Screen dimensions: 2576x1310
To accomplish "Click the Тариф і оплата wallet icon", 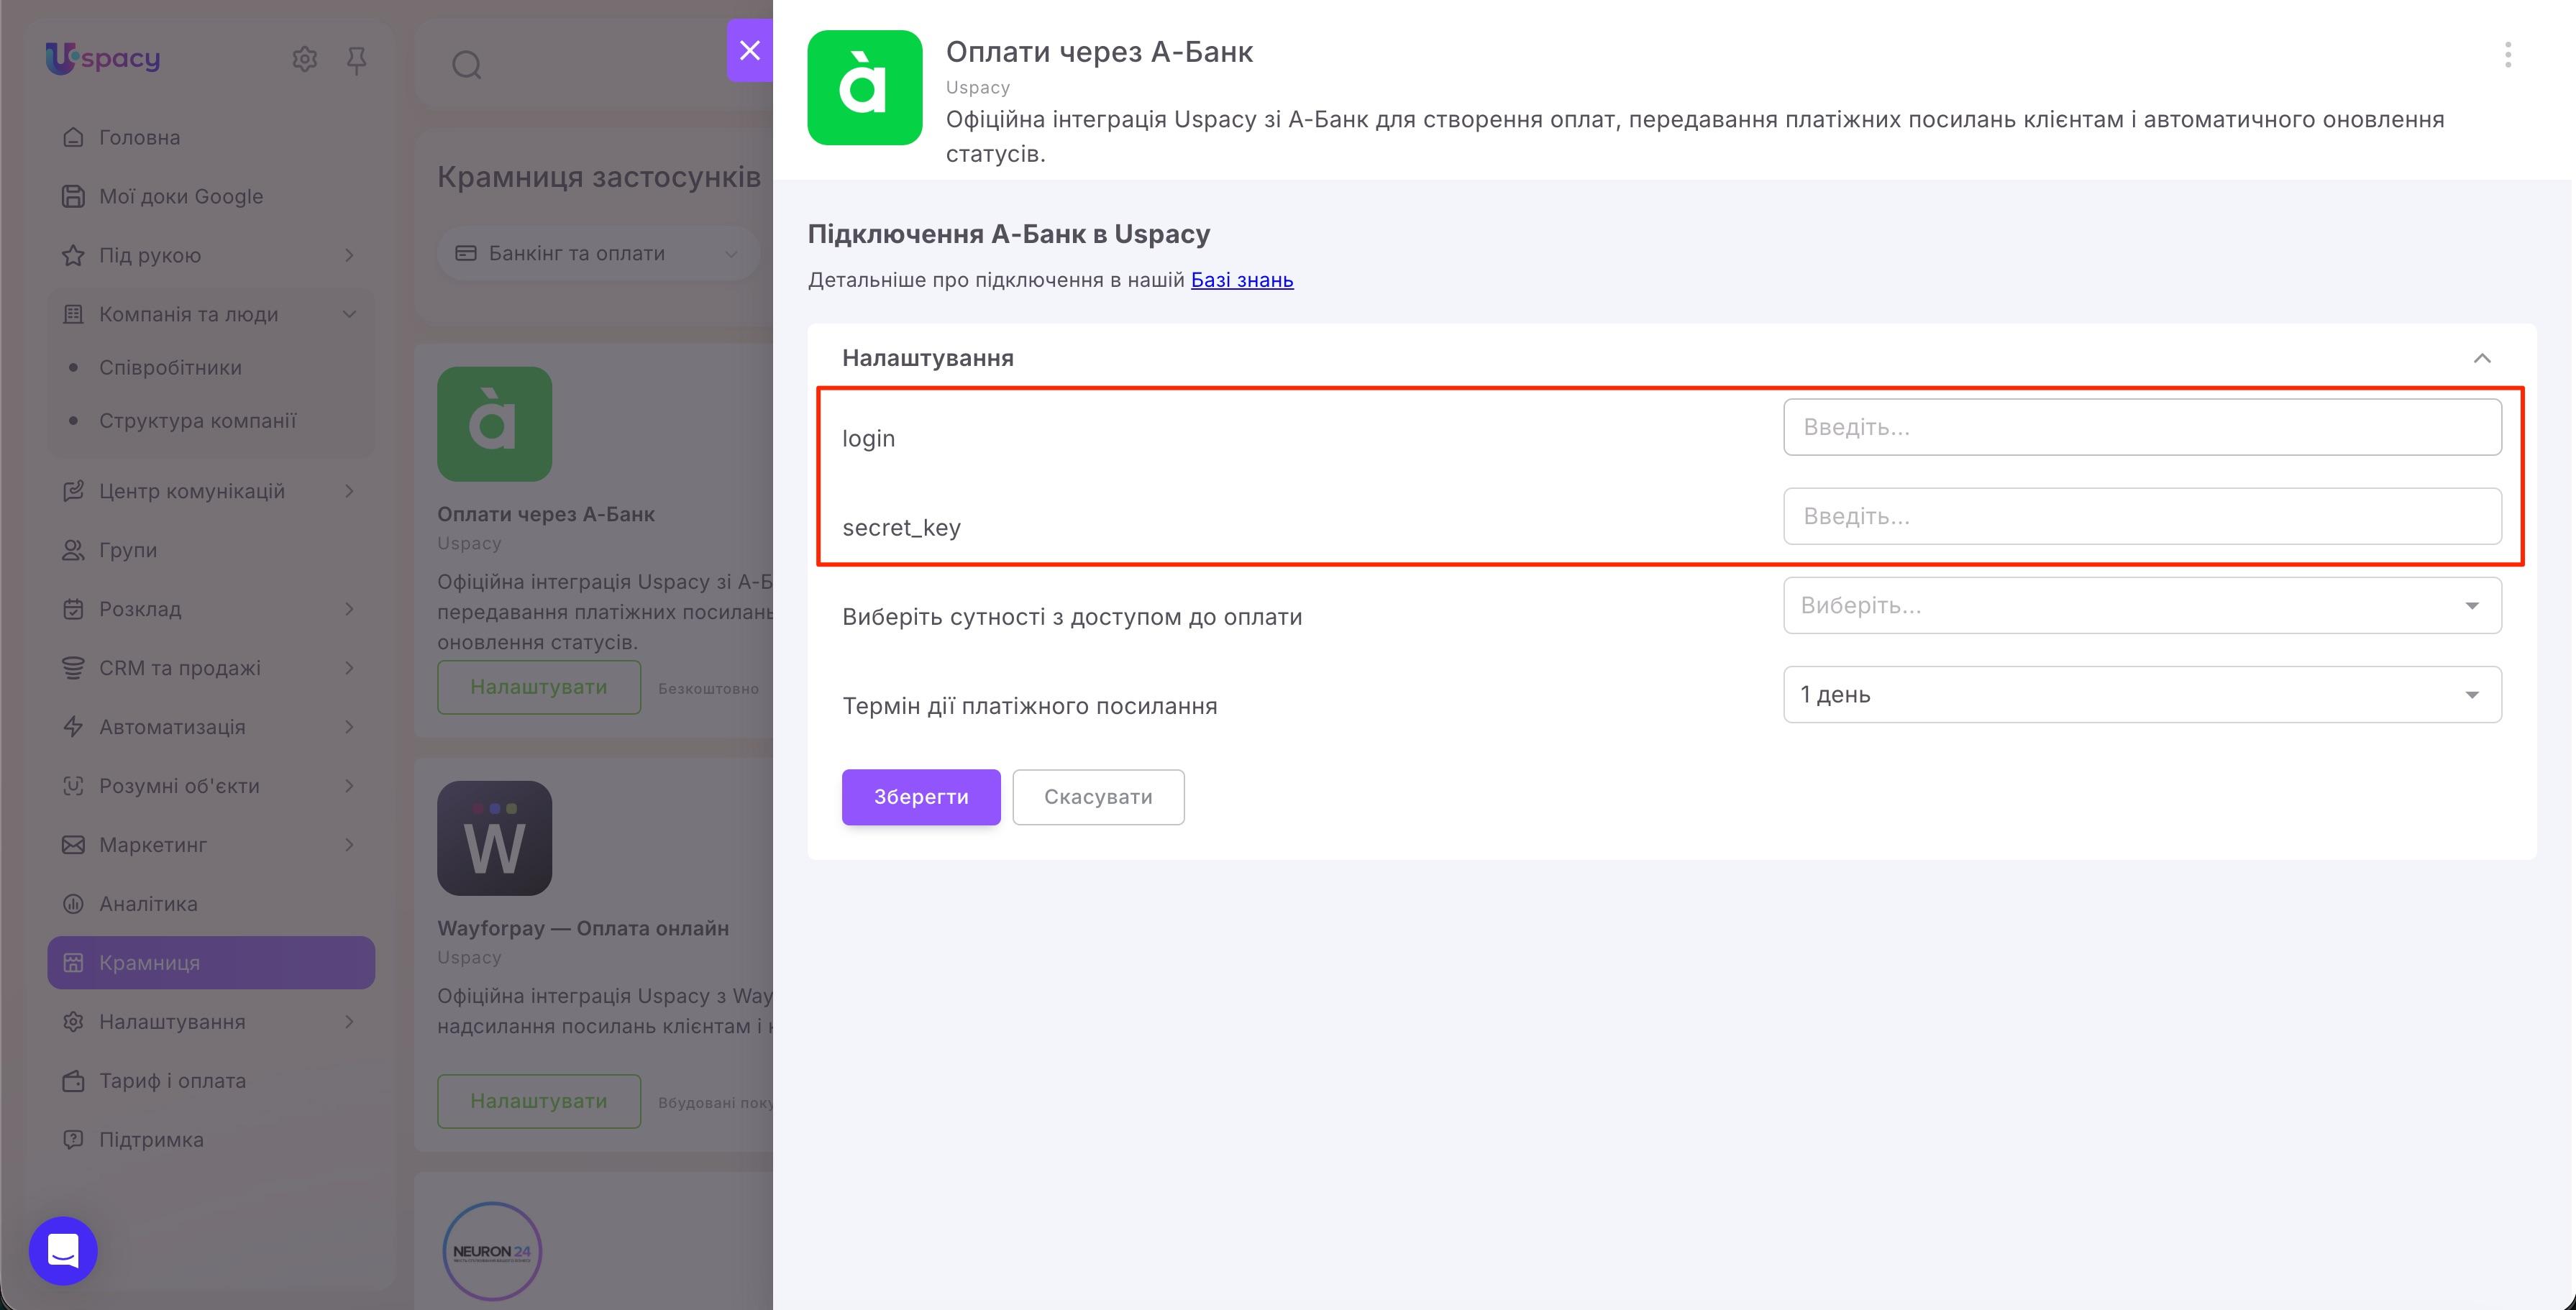I will pos(73,1081).
